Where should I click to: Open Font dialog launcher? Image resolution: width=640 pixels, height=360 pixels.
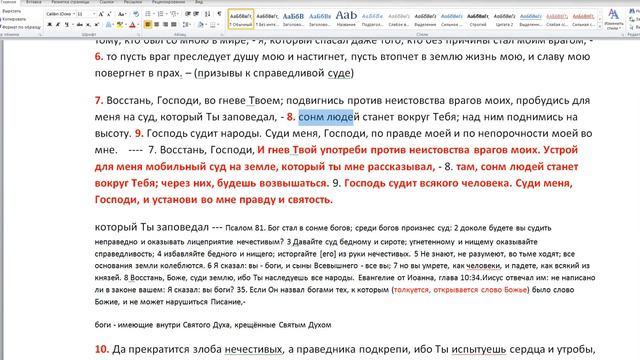coord(138,35)
